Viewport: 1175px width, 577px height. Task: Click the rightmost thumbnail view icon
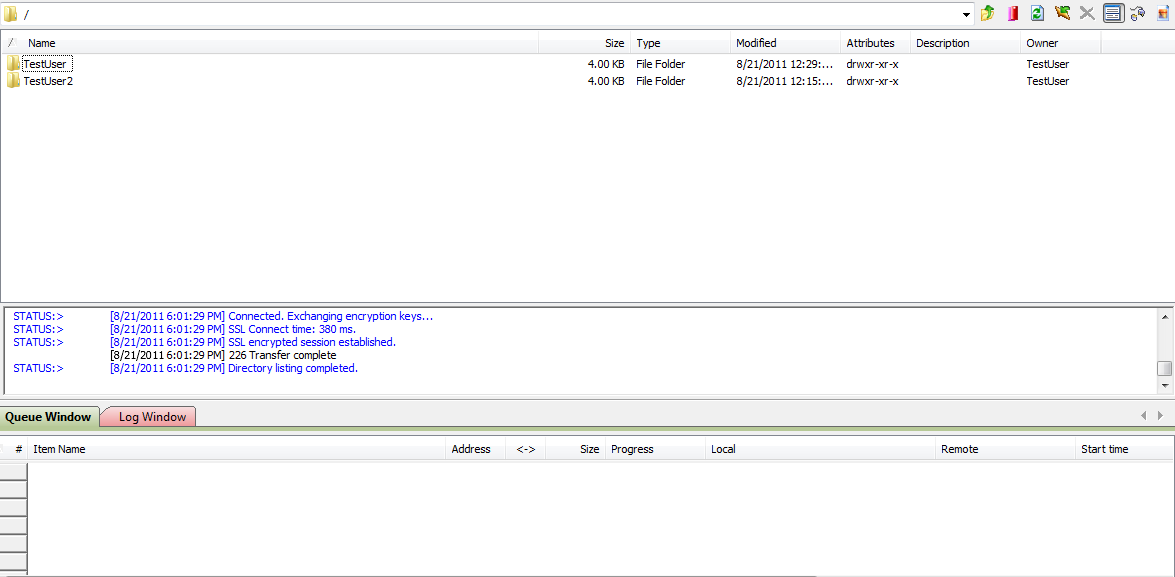click(1163, 13)
